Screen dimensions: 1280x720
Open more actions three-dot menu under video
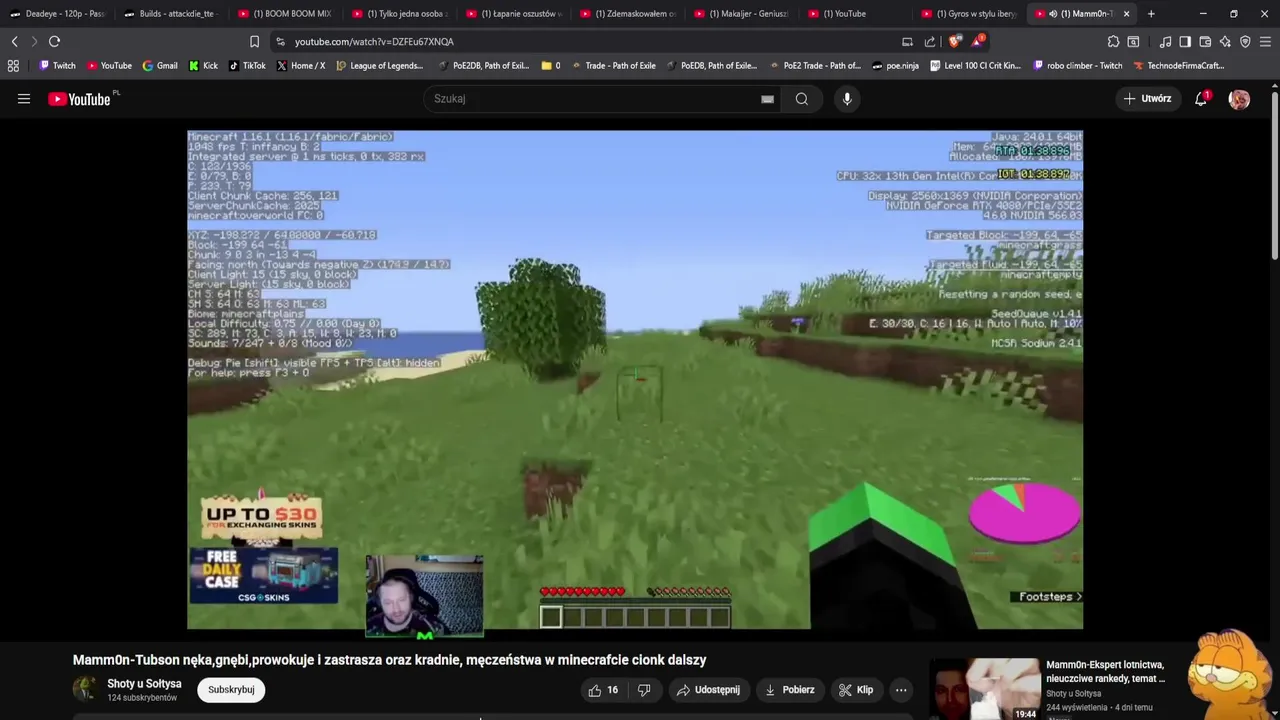coord(901,690)
